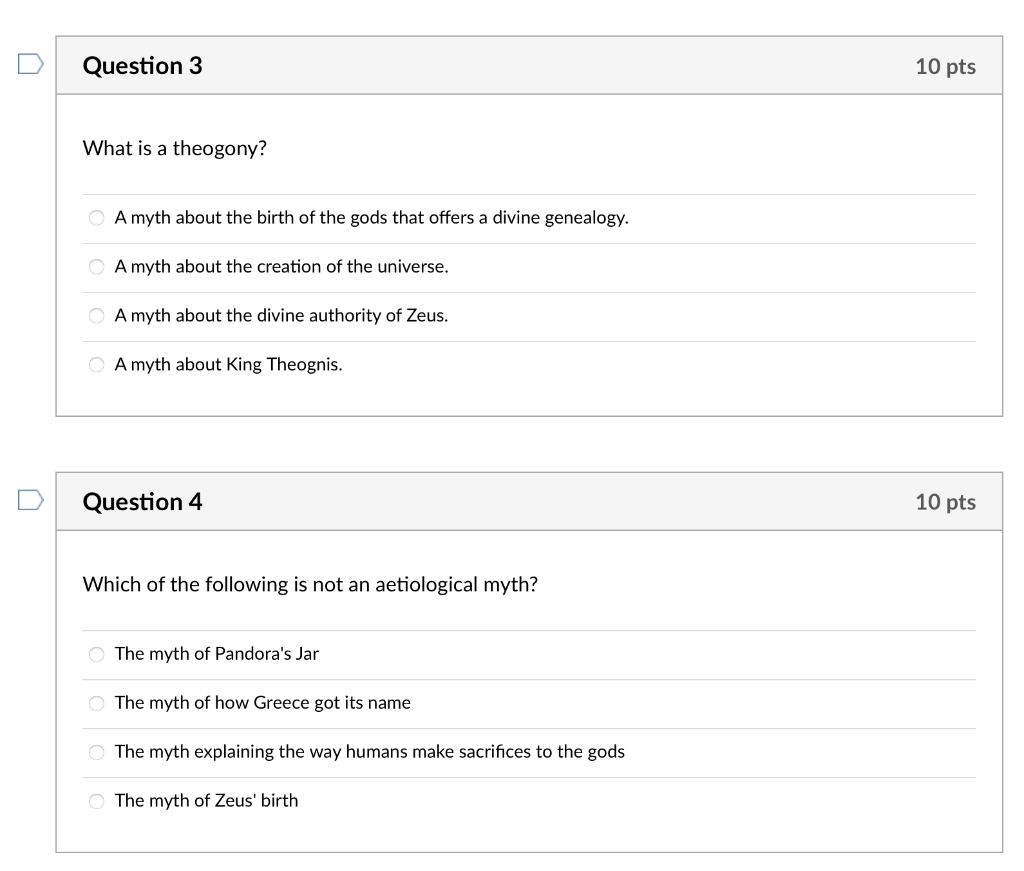The height and width of the screenshot is (871, 1024).
Task: Pick the 'King Theognis' answer
Action: click(x=97, y=365)
